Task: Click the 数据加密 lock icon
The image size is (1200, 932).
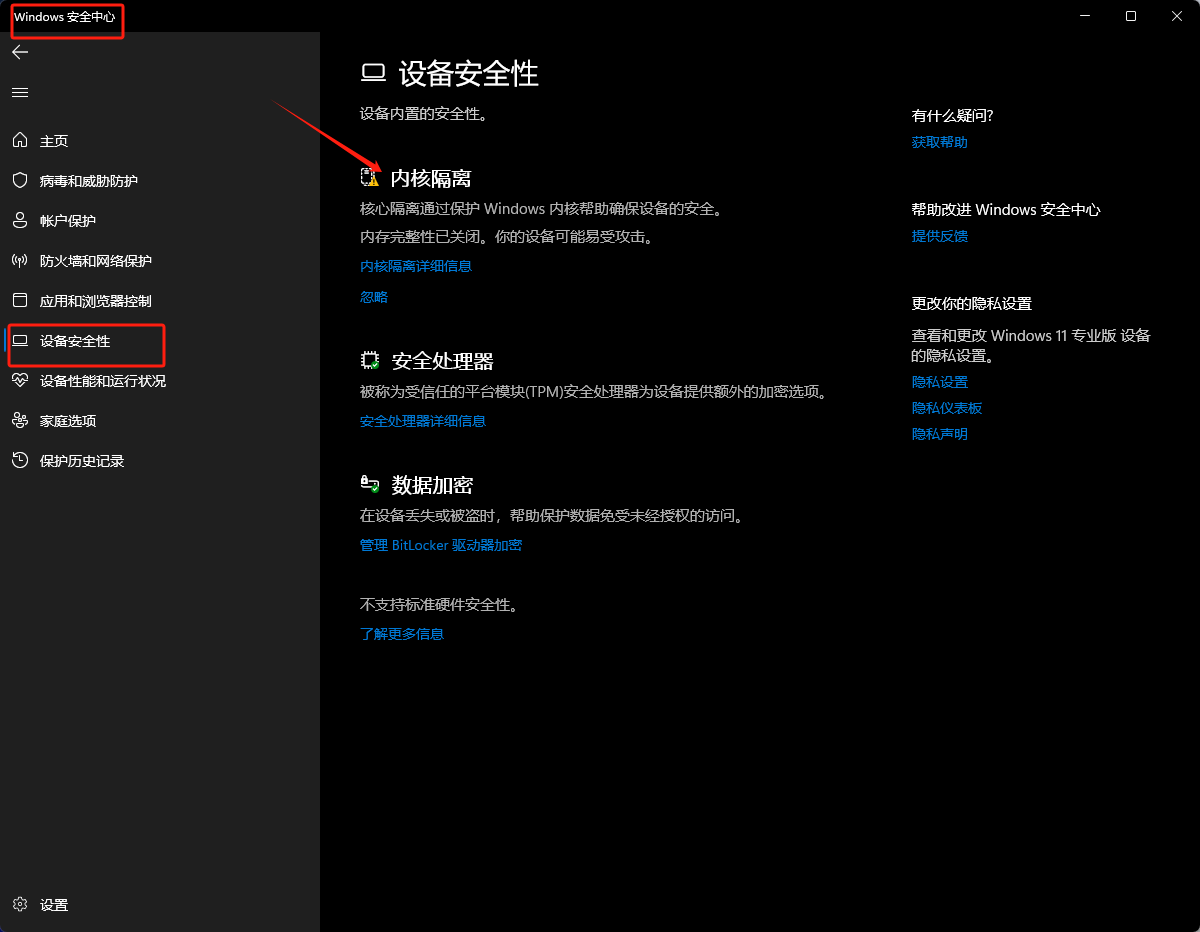Action: (x=370, y=485)
